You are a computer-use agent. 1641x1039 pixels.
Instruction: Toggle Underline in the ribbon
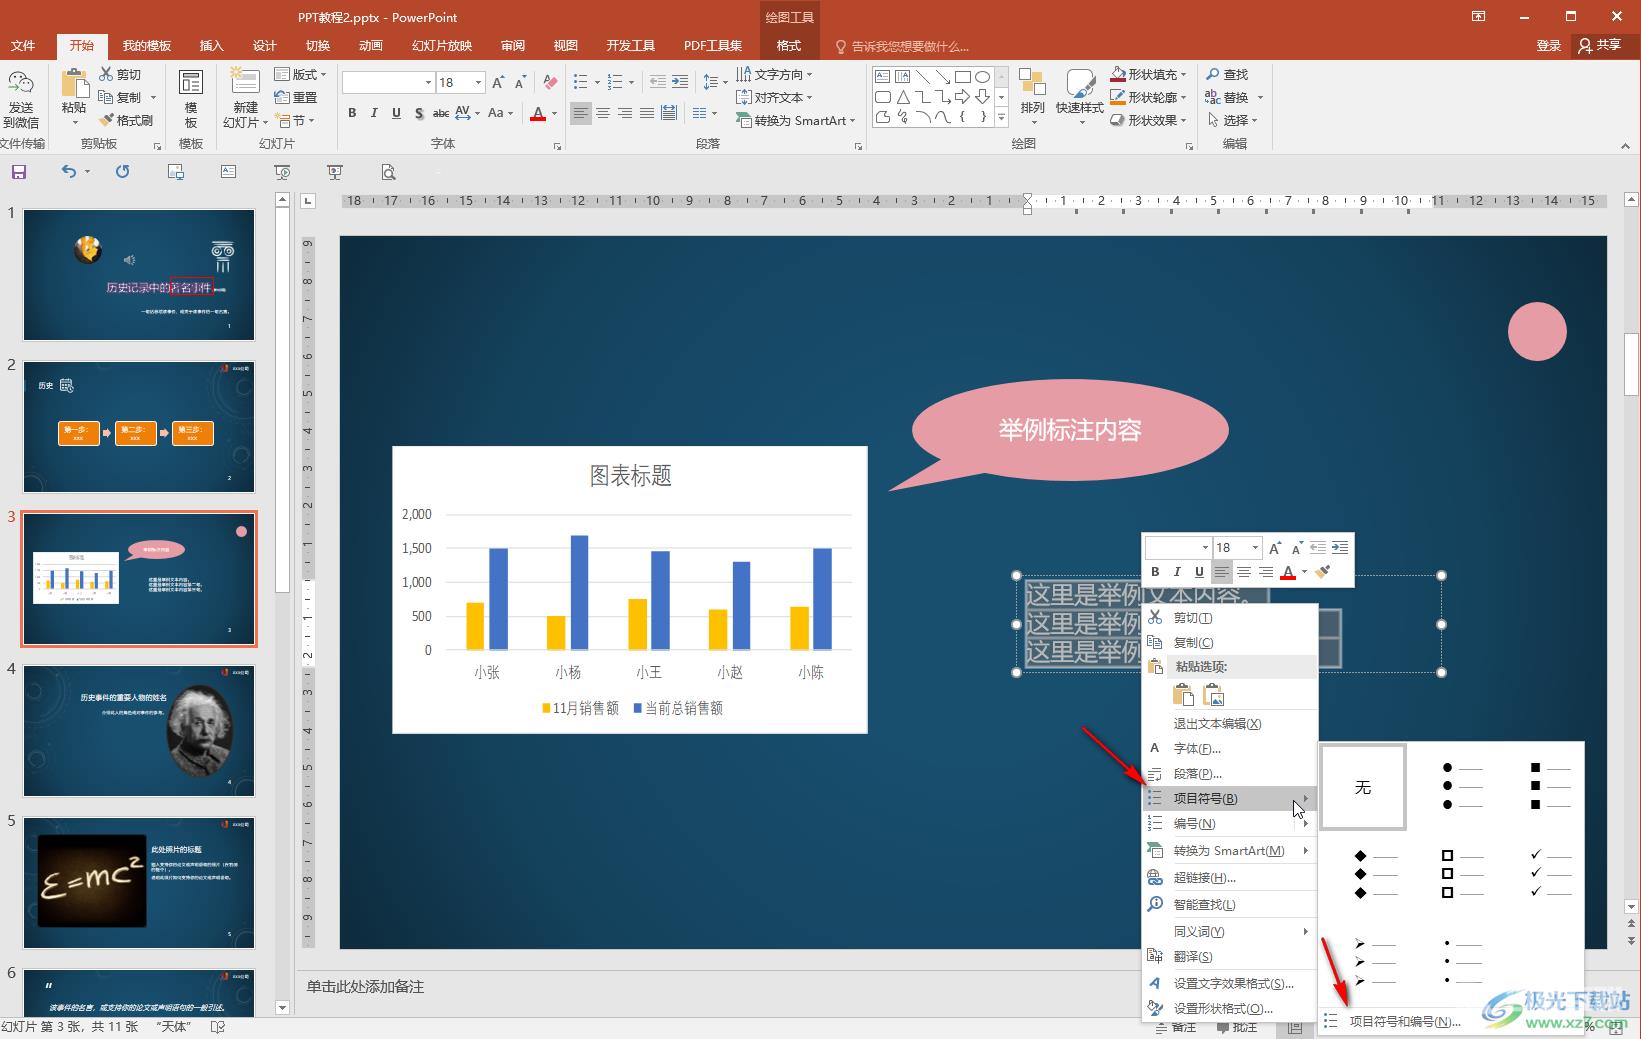pyautogui.click(x=396, y=113)
